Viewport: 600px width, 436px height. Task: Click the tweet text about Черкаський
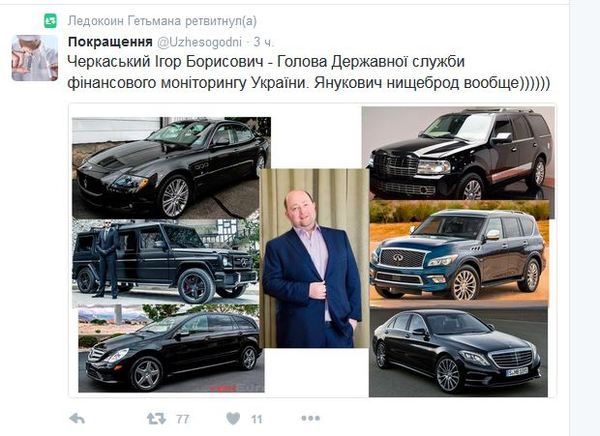pyautogui.click(x=309, y=72)
